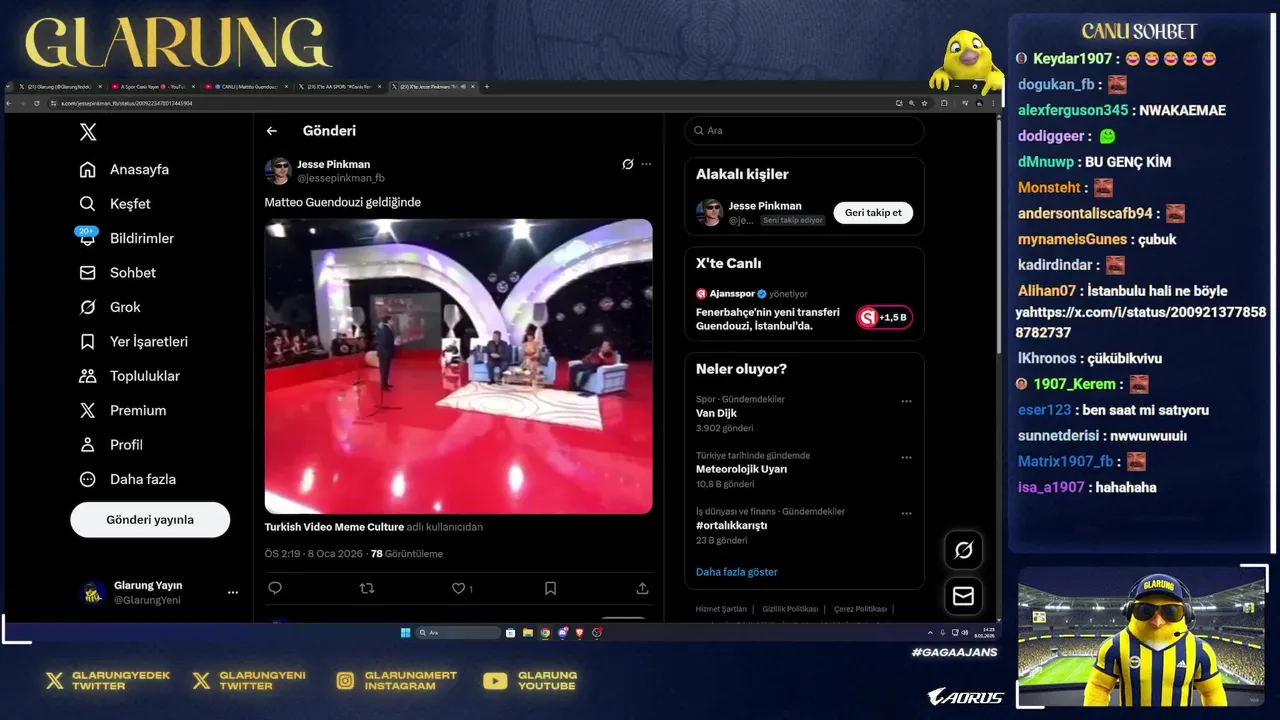The height and width of the screenshot is (720, 1280).
Task: Open Grok from the sidebar
Action: (x=110, y=307)
